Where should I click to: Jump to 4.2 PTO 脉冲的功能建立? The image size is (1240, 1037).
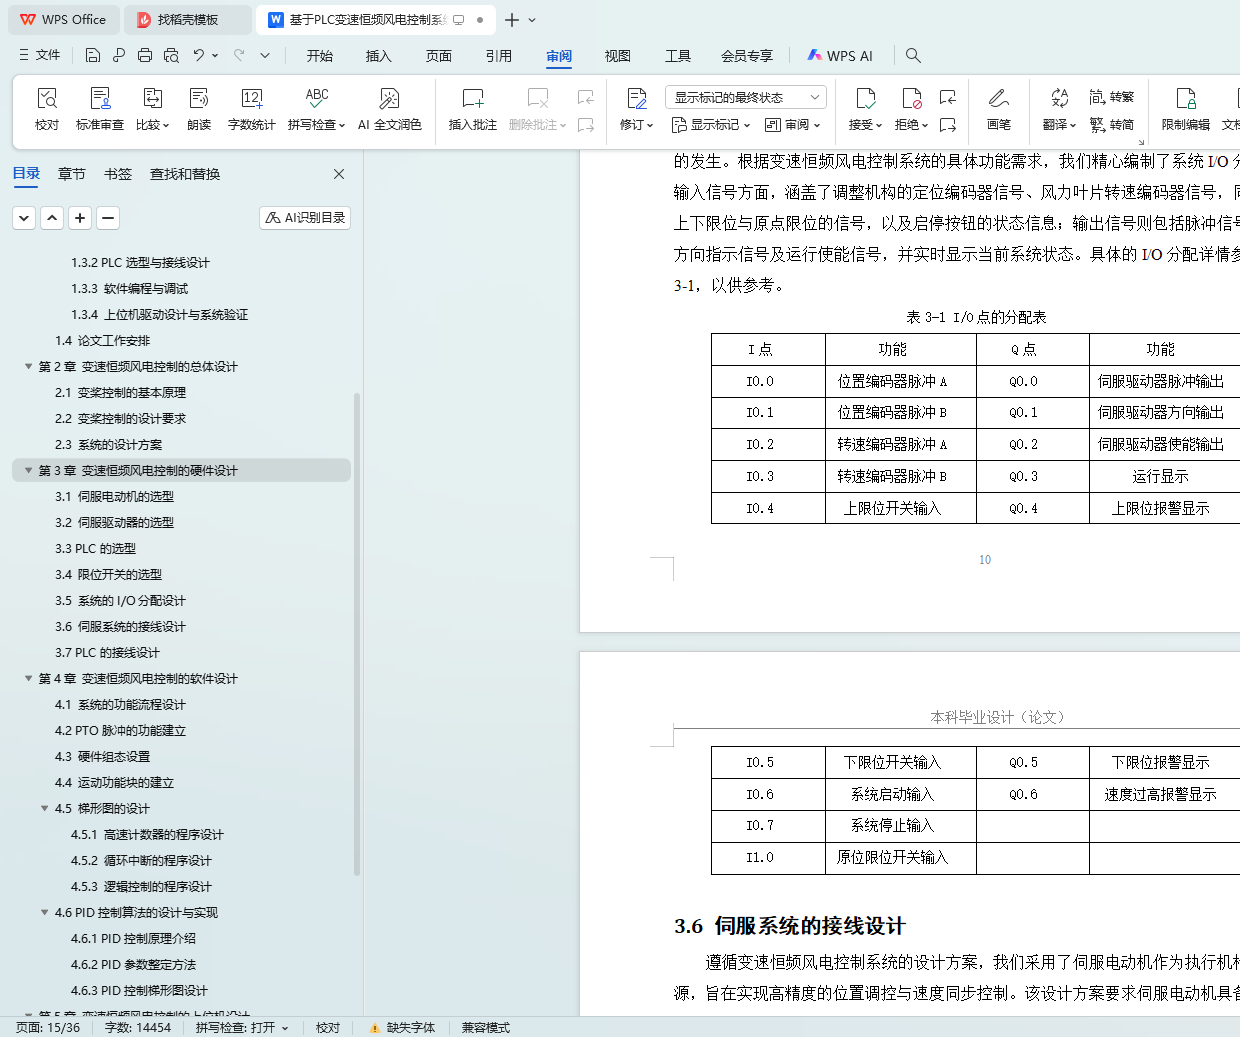point(120,731)
